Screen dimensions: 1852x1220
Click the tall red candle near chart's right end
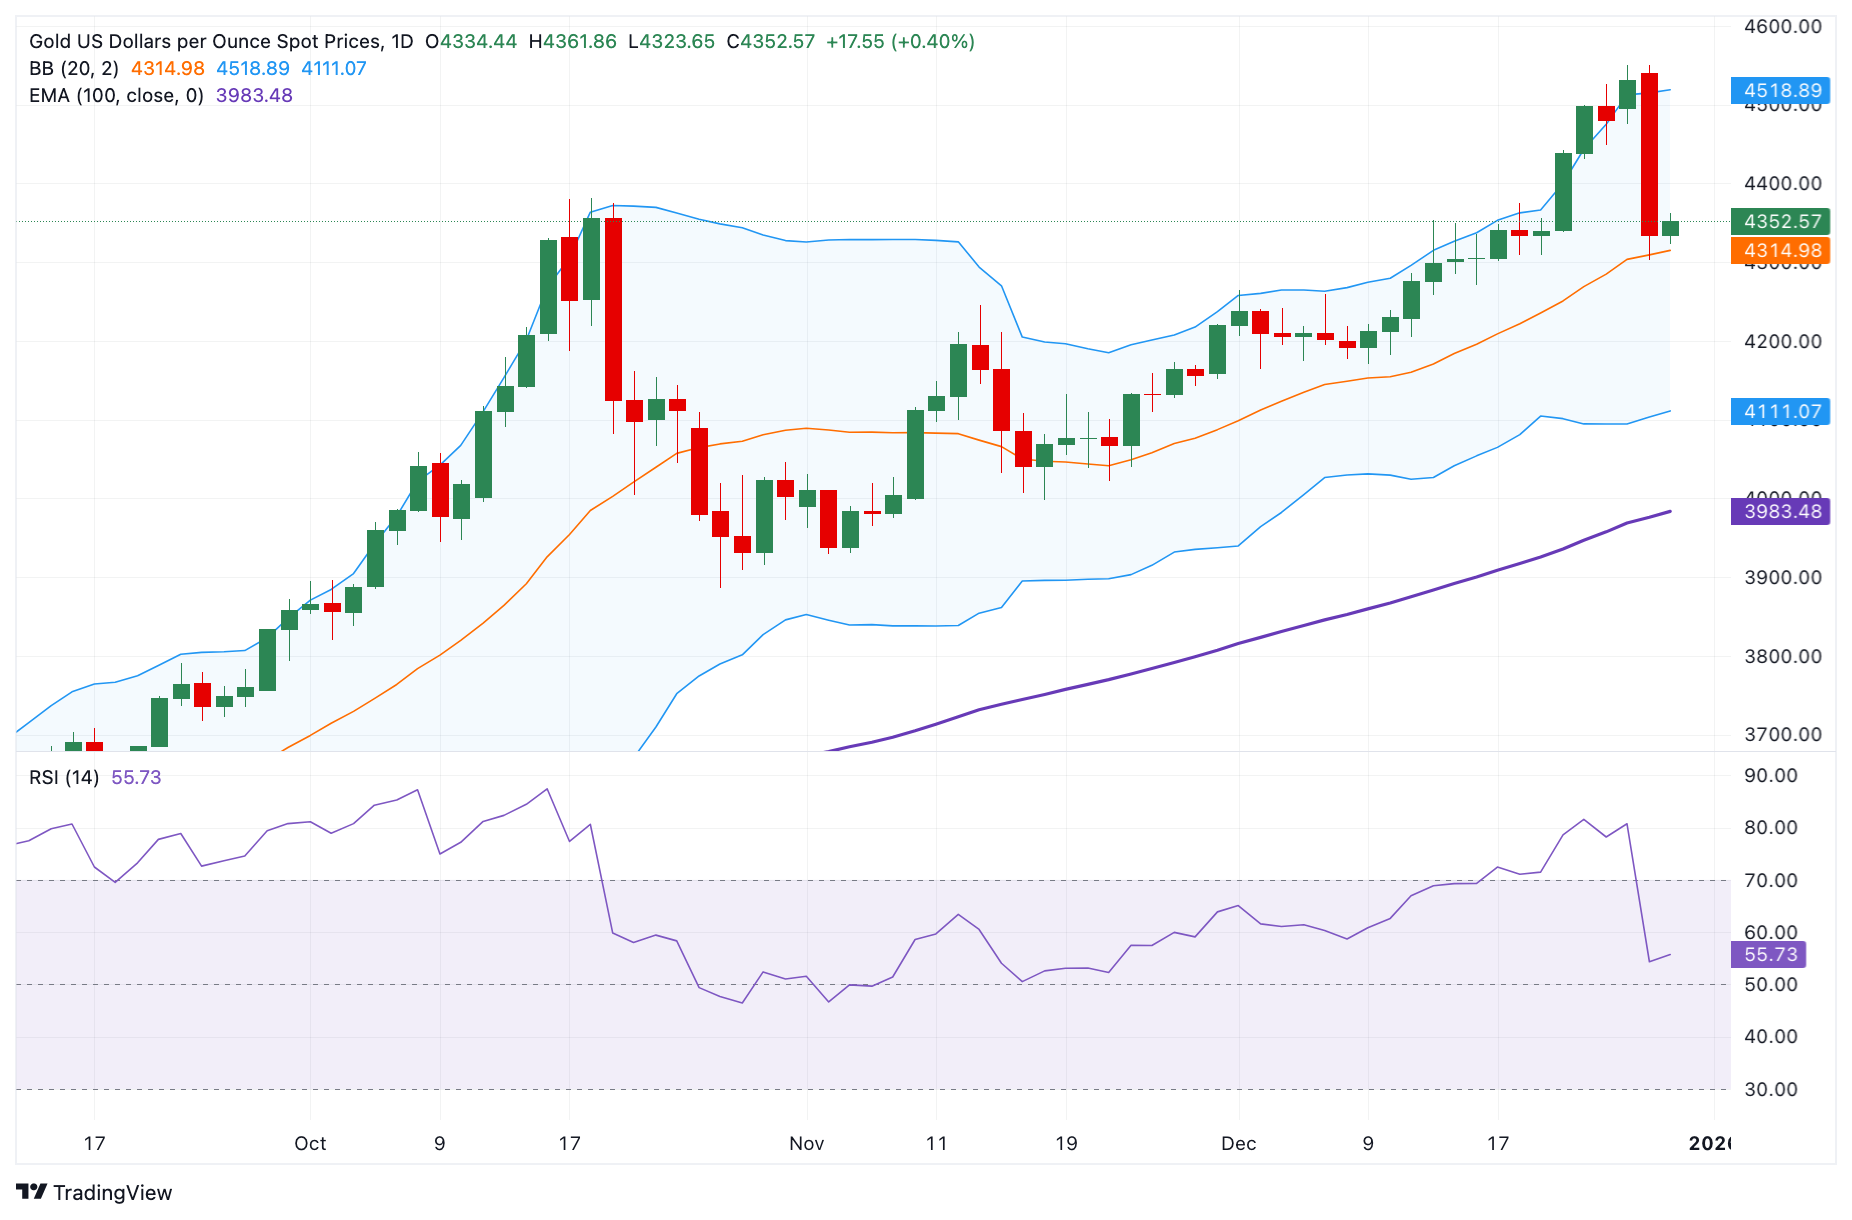click(1649, 154)
